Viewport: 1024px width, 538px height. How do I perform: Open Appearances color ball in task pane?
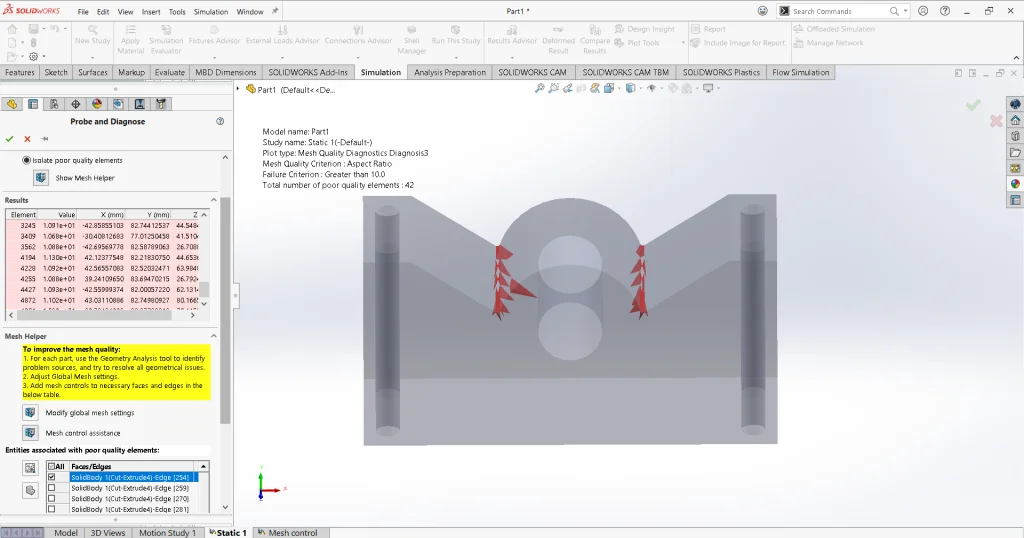tap(1015, 184)
